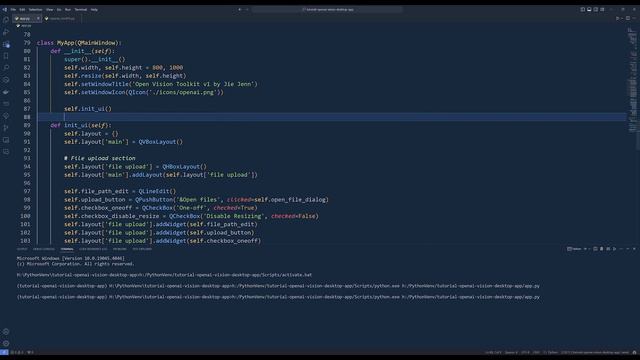Close the terminal panel
The height and width of the screenshot is (360, 640).
pyautogui.click(x=634, y=249)
